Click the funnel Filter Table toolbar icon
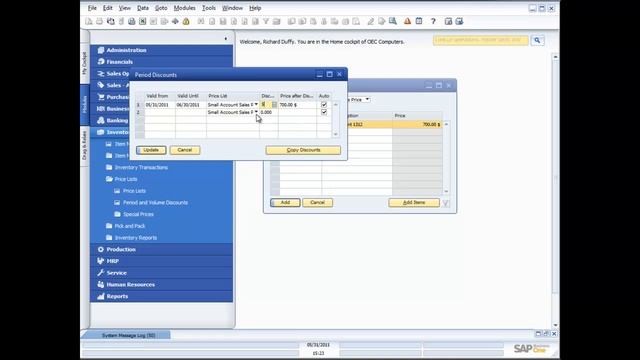The image size is (640, 360). (266, 21)
